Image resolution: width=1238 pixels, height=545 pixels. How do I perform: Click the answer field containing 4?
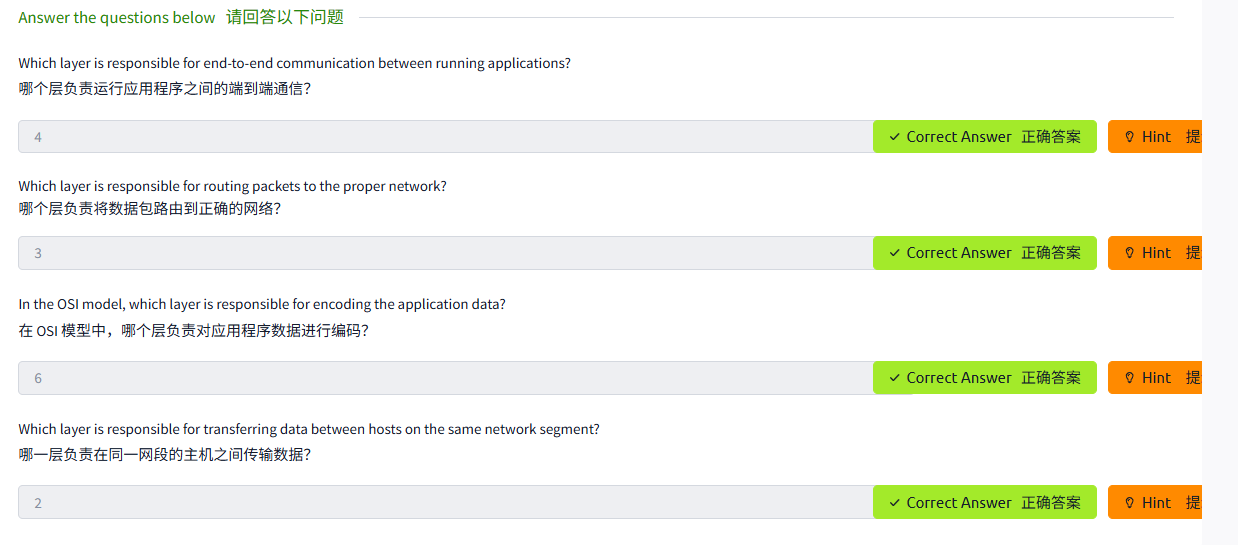click(x=446, y=137)
